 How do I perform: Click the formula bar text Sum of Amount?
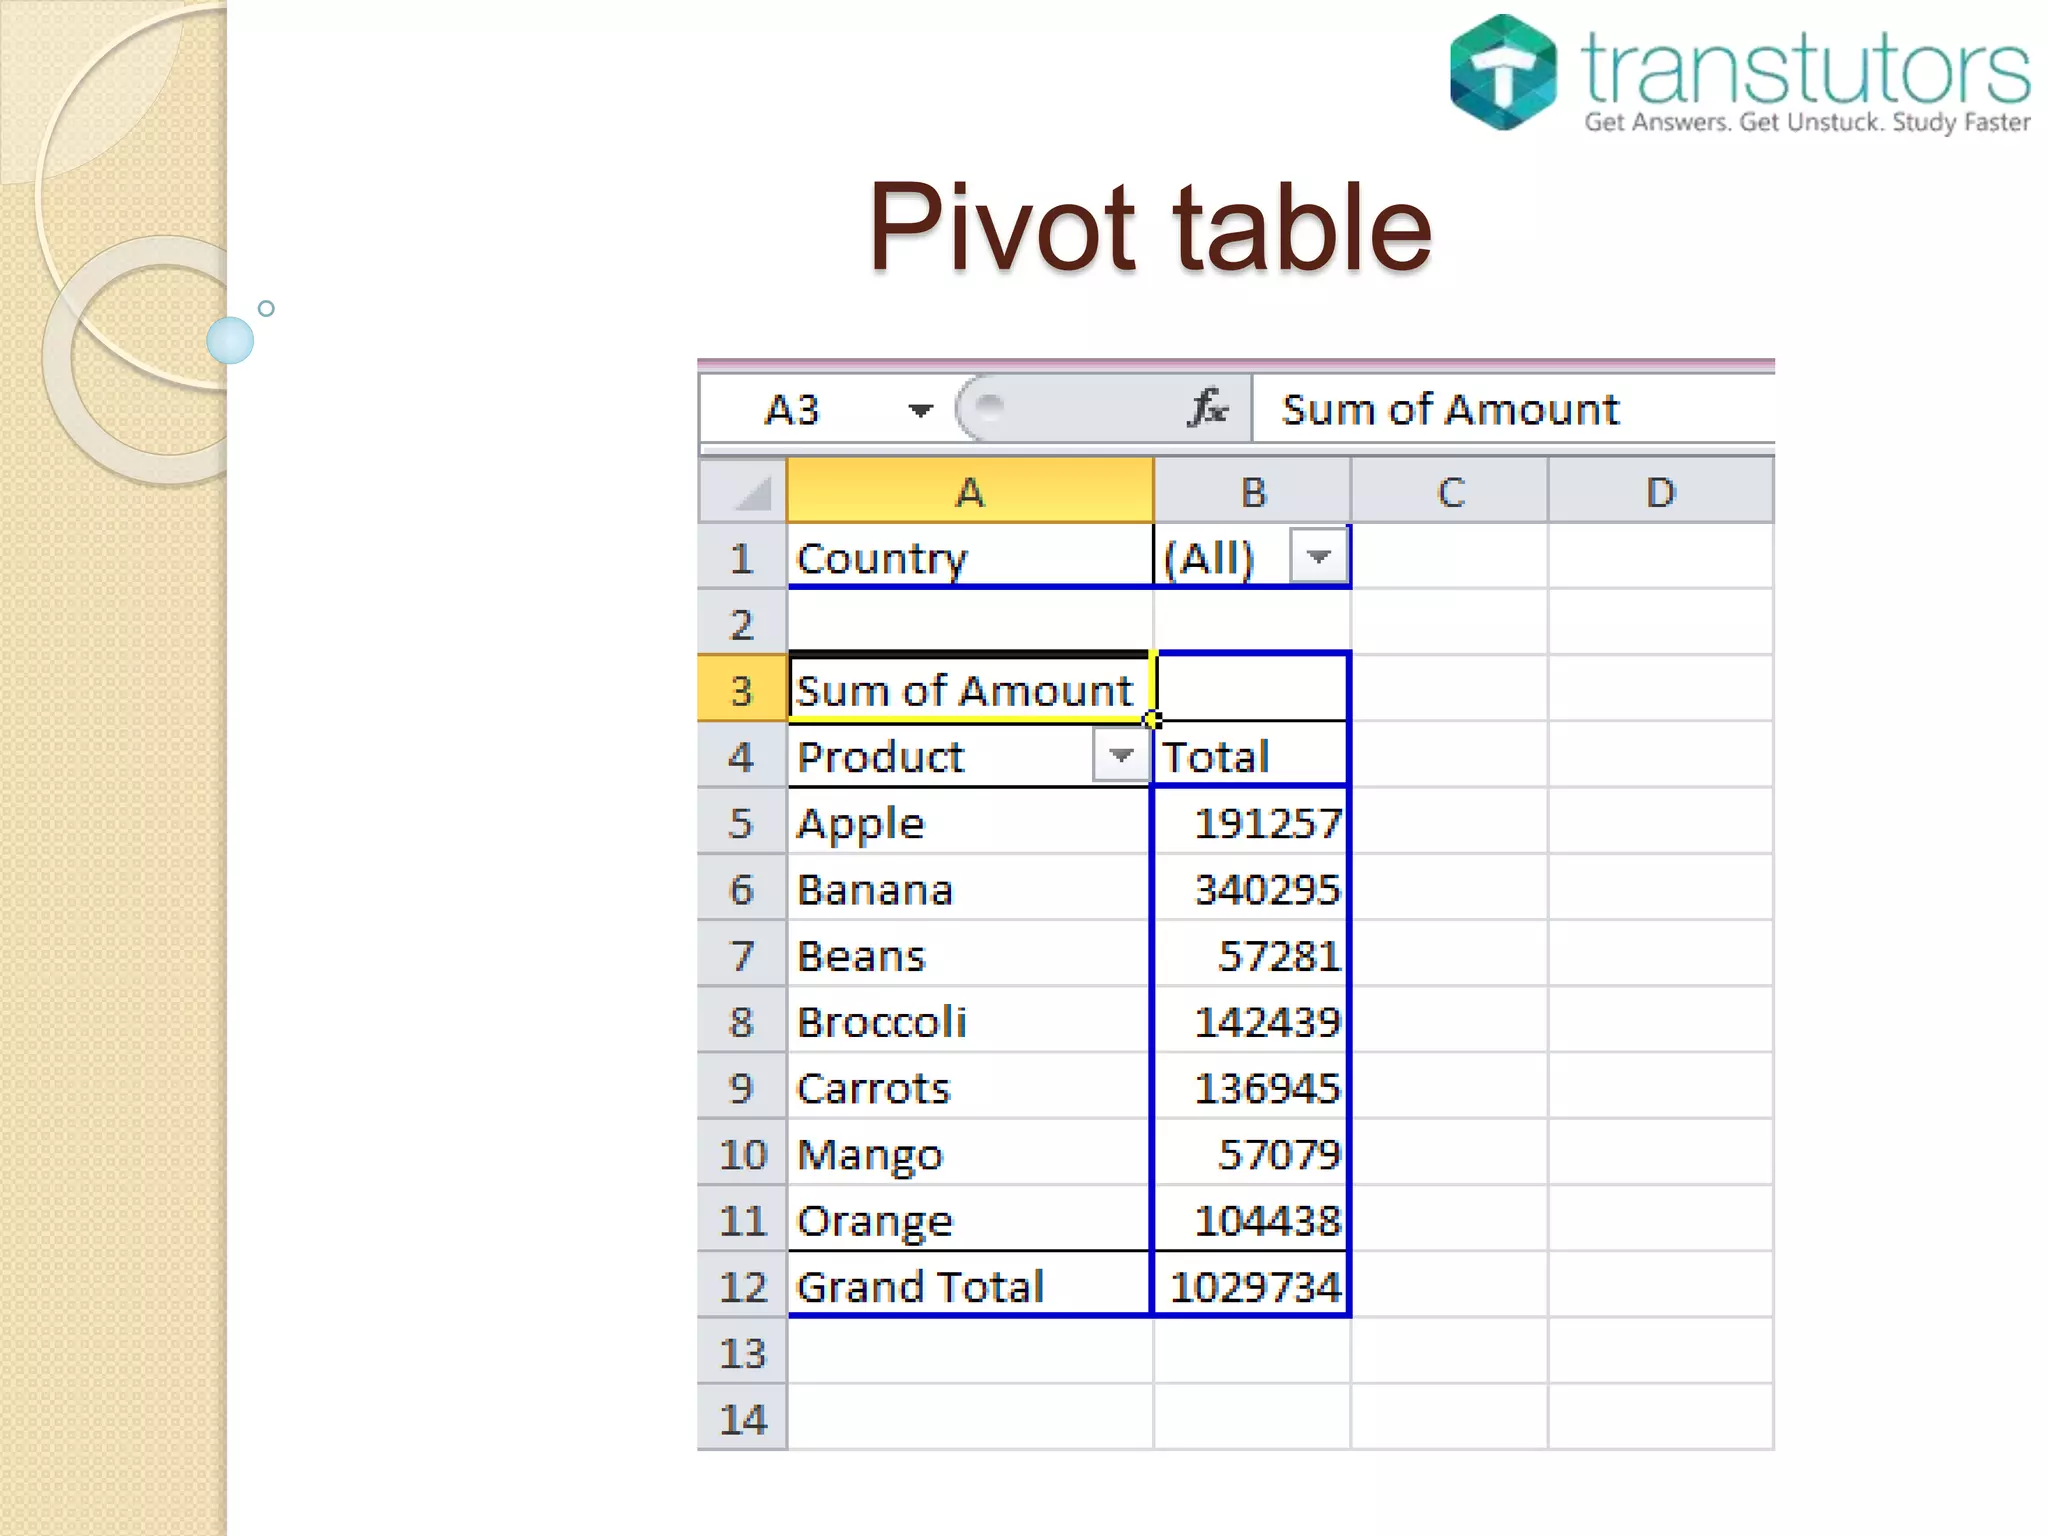tap(1450, 409)
